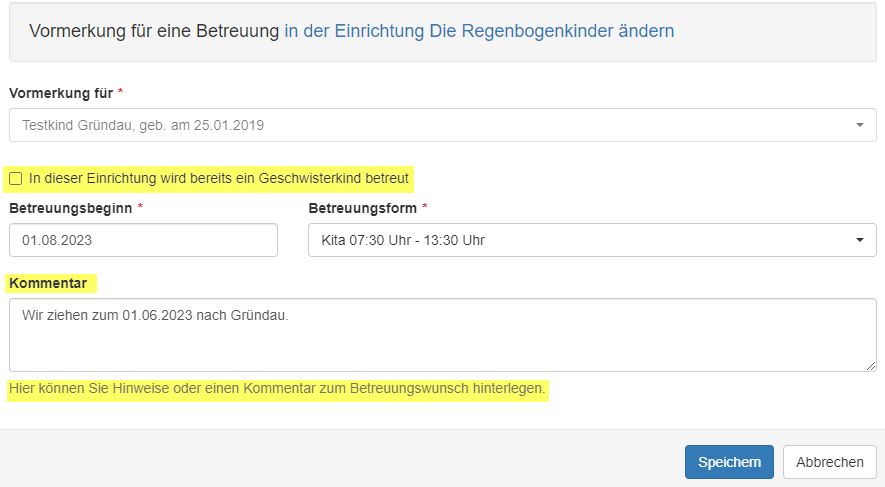Expand the Betreuungsform dropdown
The height and width of the screenshot is (487, 885).
coord(592,240)
